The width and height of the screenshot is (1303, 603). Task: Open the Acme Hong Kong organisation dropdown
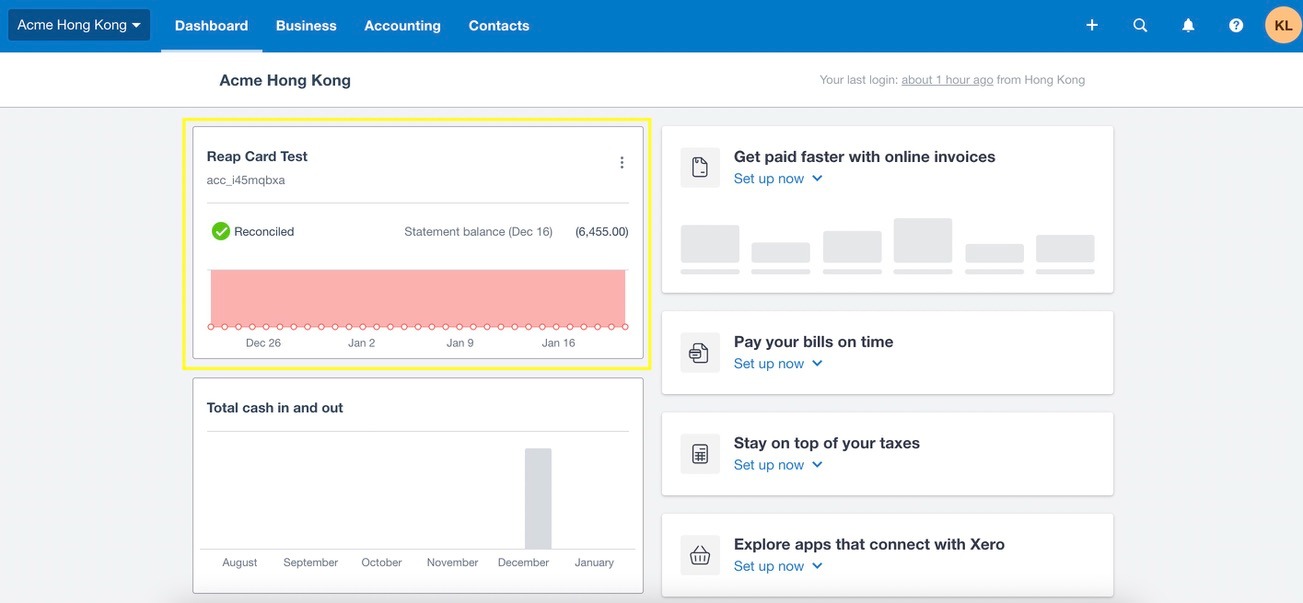click(79, 25)
